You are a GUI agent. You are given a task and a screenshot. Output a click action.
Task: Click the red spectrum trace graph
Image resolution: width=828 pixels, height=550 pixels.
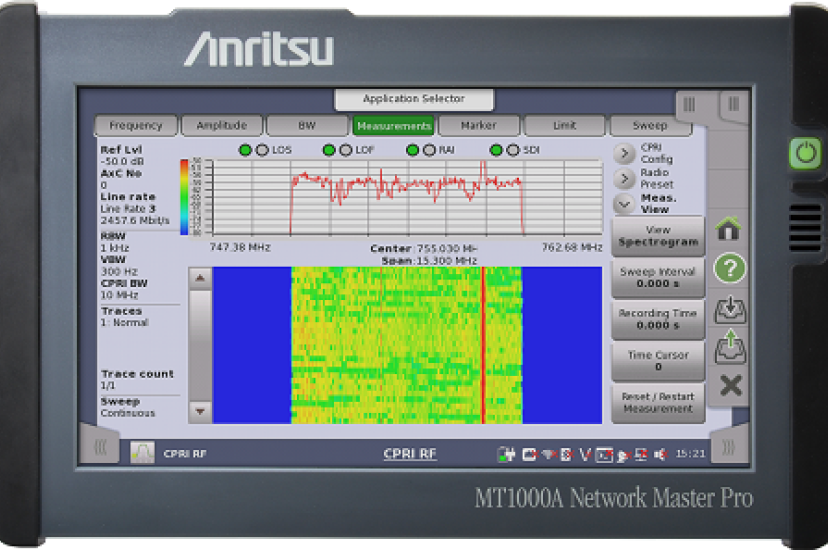point(407,197)
